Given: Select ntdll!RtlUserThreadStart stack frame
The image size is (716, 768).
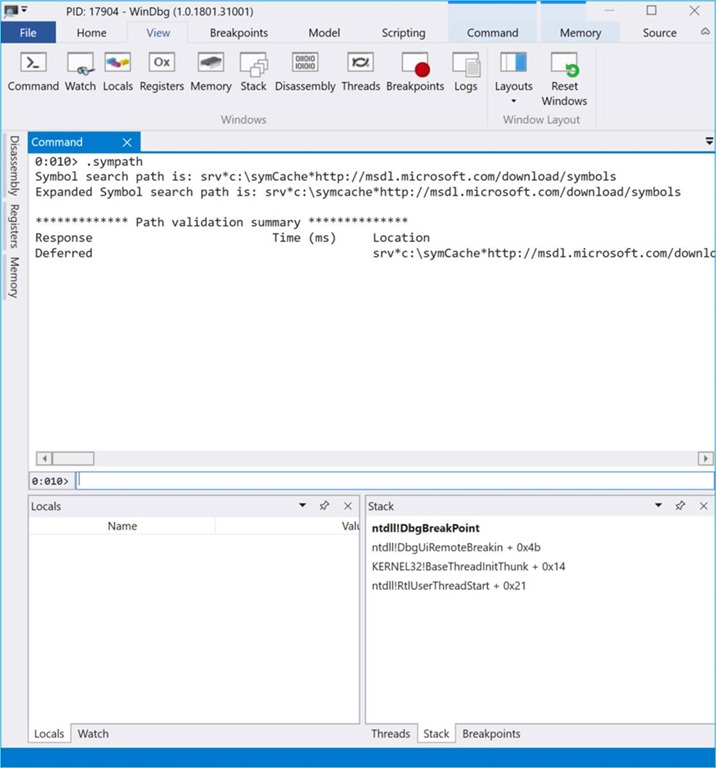Looking at the screenshot, I should (449, 585).
